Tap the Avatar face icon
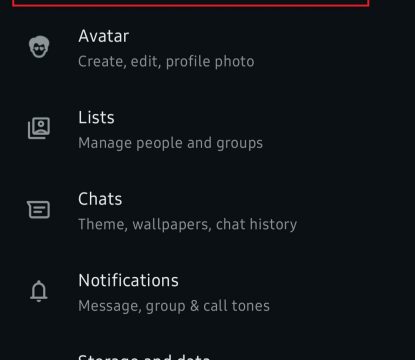The image size is (415, 360). 39,47
